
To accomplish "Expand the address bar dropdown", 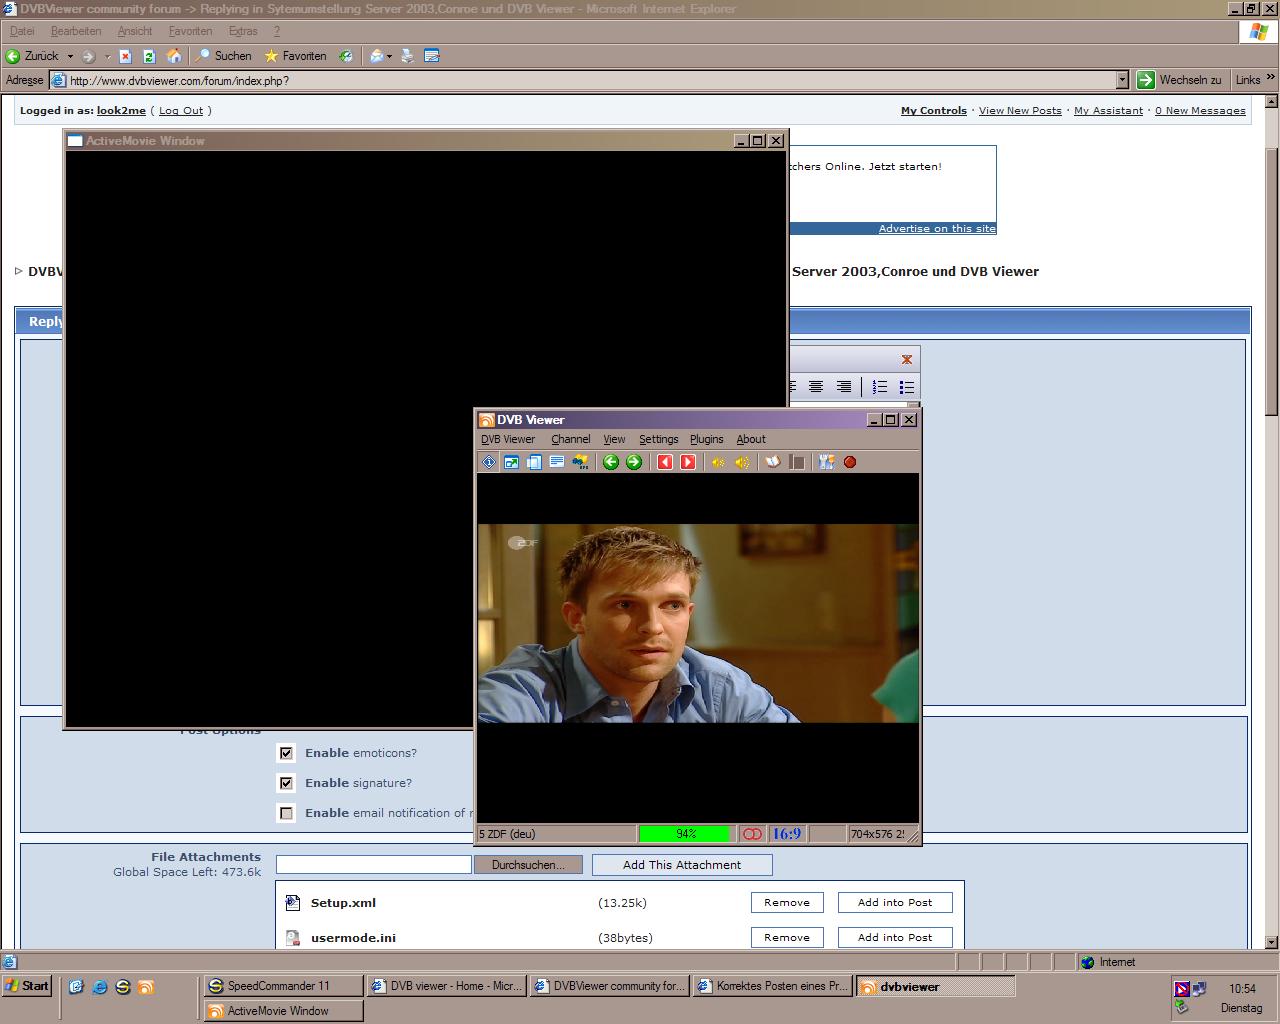I will [1122, 80].
